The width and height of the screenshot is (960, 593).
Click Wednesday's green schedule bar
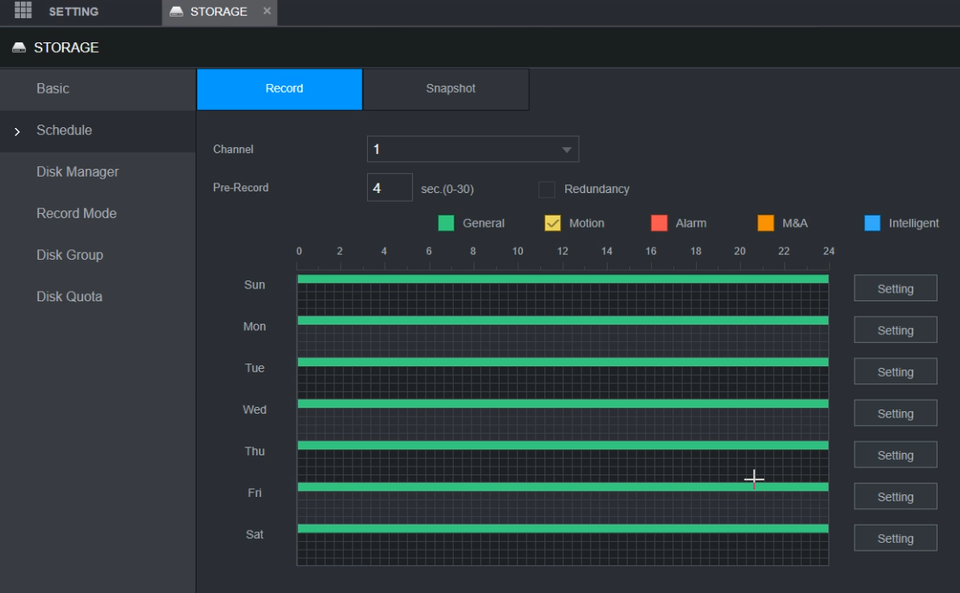pos(562,404)
